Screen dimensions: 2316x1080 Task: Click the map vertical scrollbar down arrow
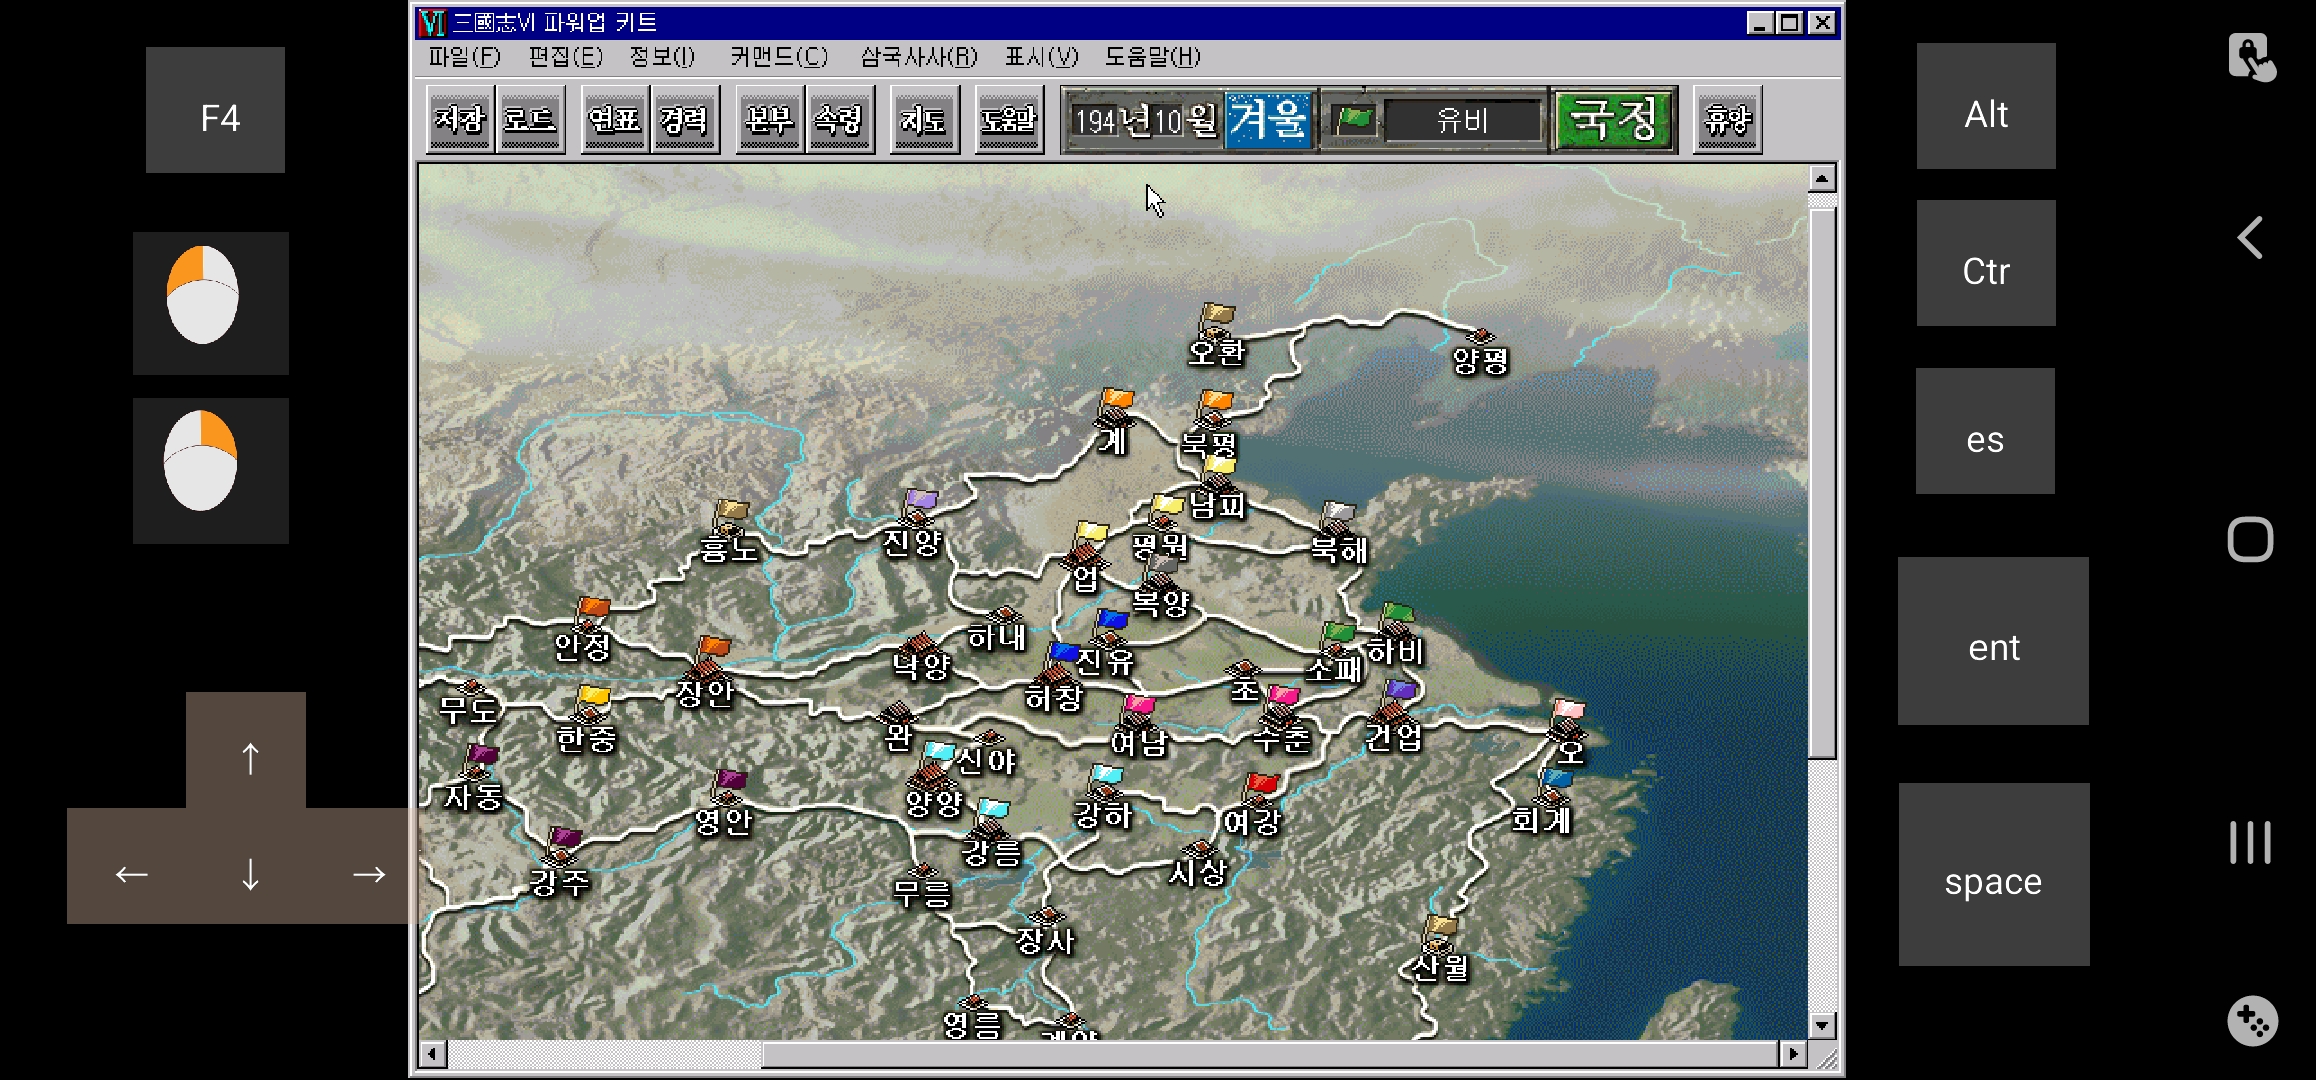click(x=1822, y=1026)
